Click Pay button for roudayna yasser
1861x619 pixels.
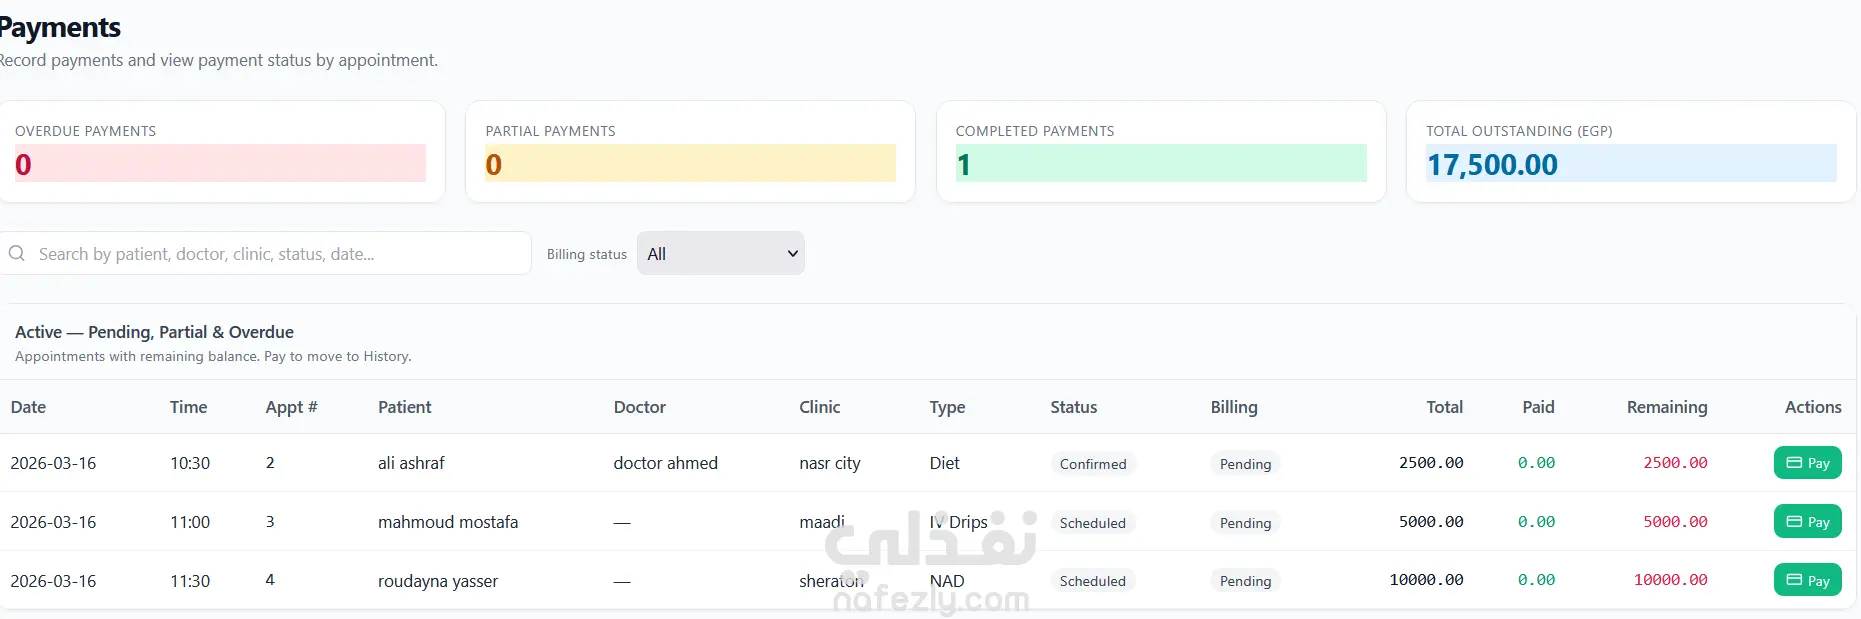point(1807,580)
